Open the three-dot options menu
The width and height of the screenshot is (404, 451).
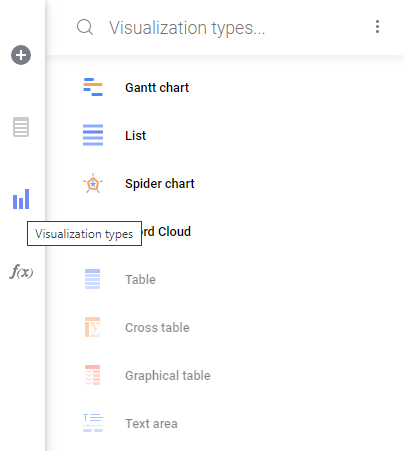point(377,27)
